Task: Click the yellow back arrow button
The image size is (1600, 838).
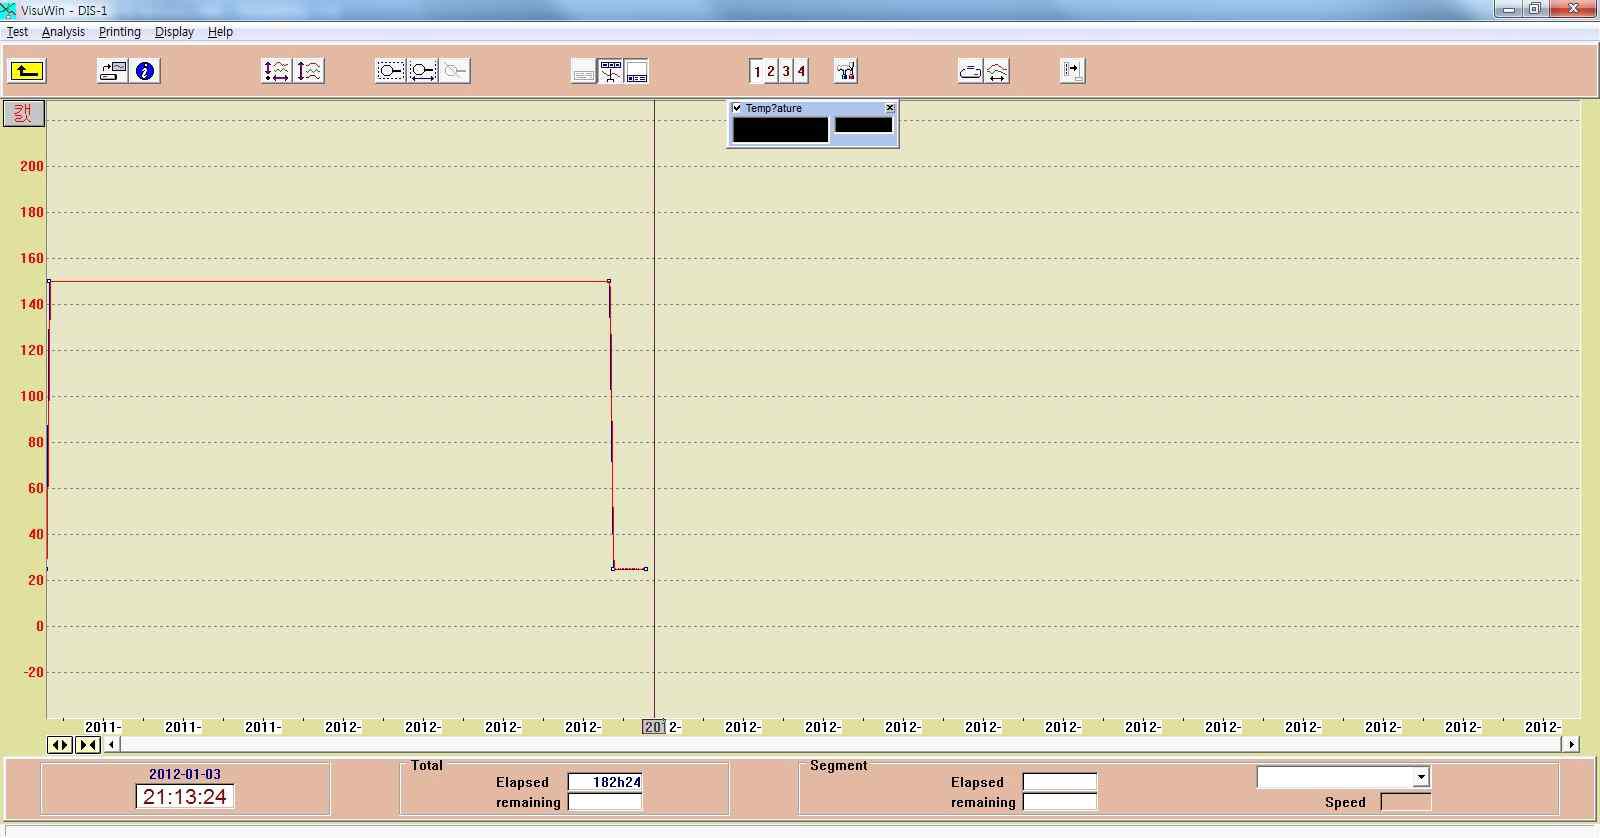Action: 26,71
